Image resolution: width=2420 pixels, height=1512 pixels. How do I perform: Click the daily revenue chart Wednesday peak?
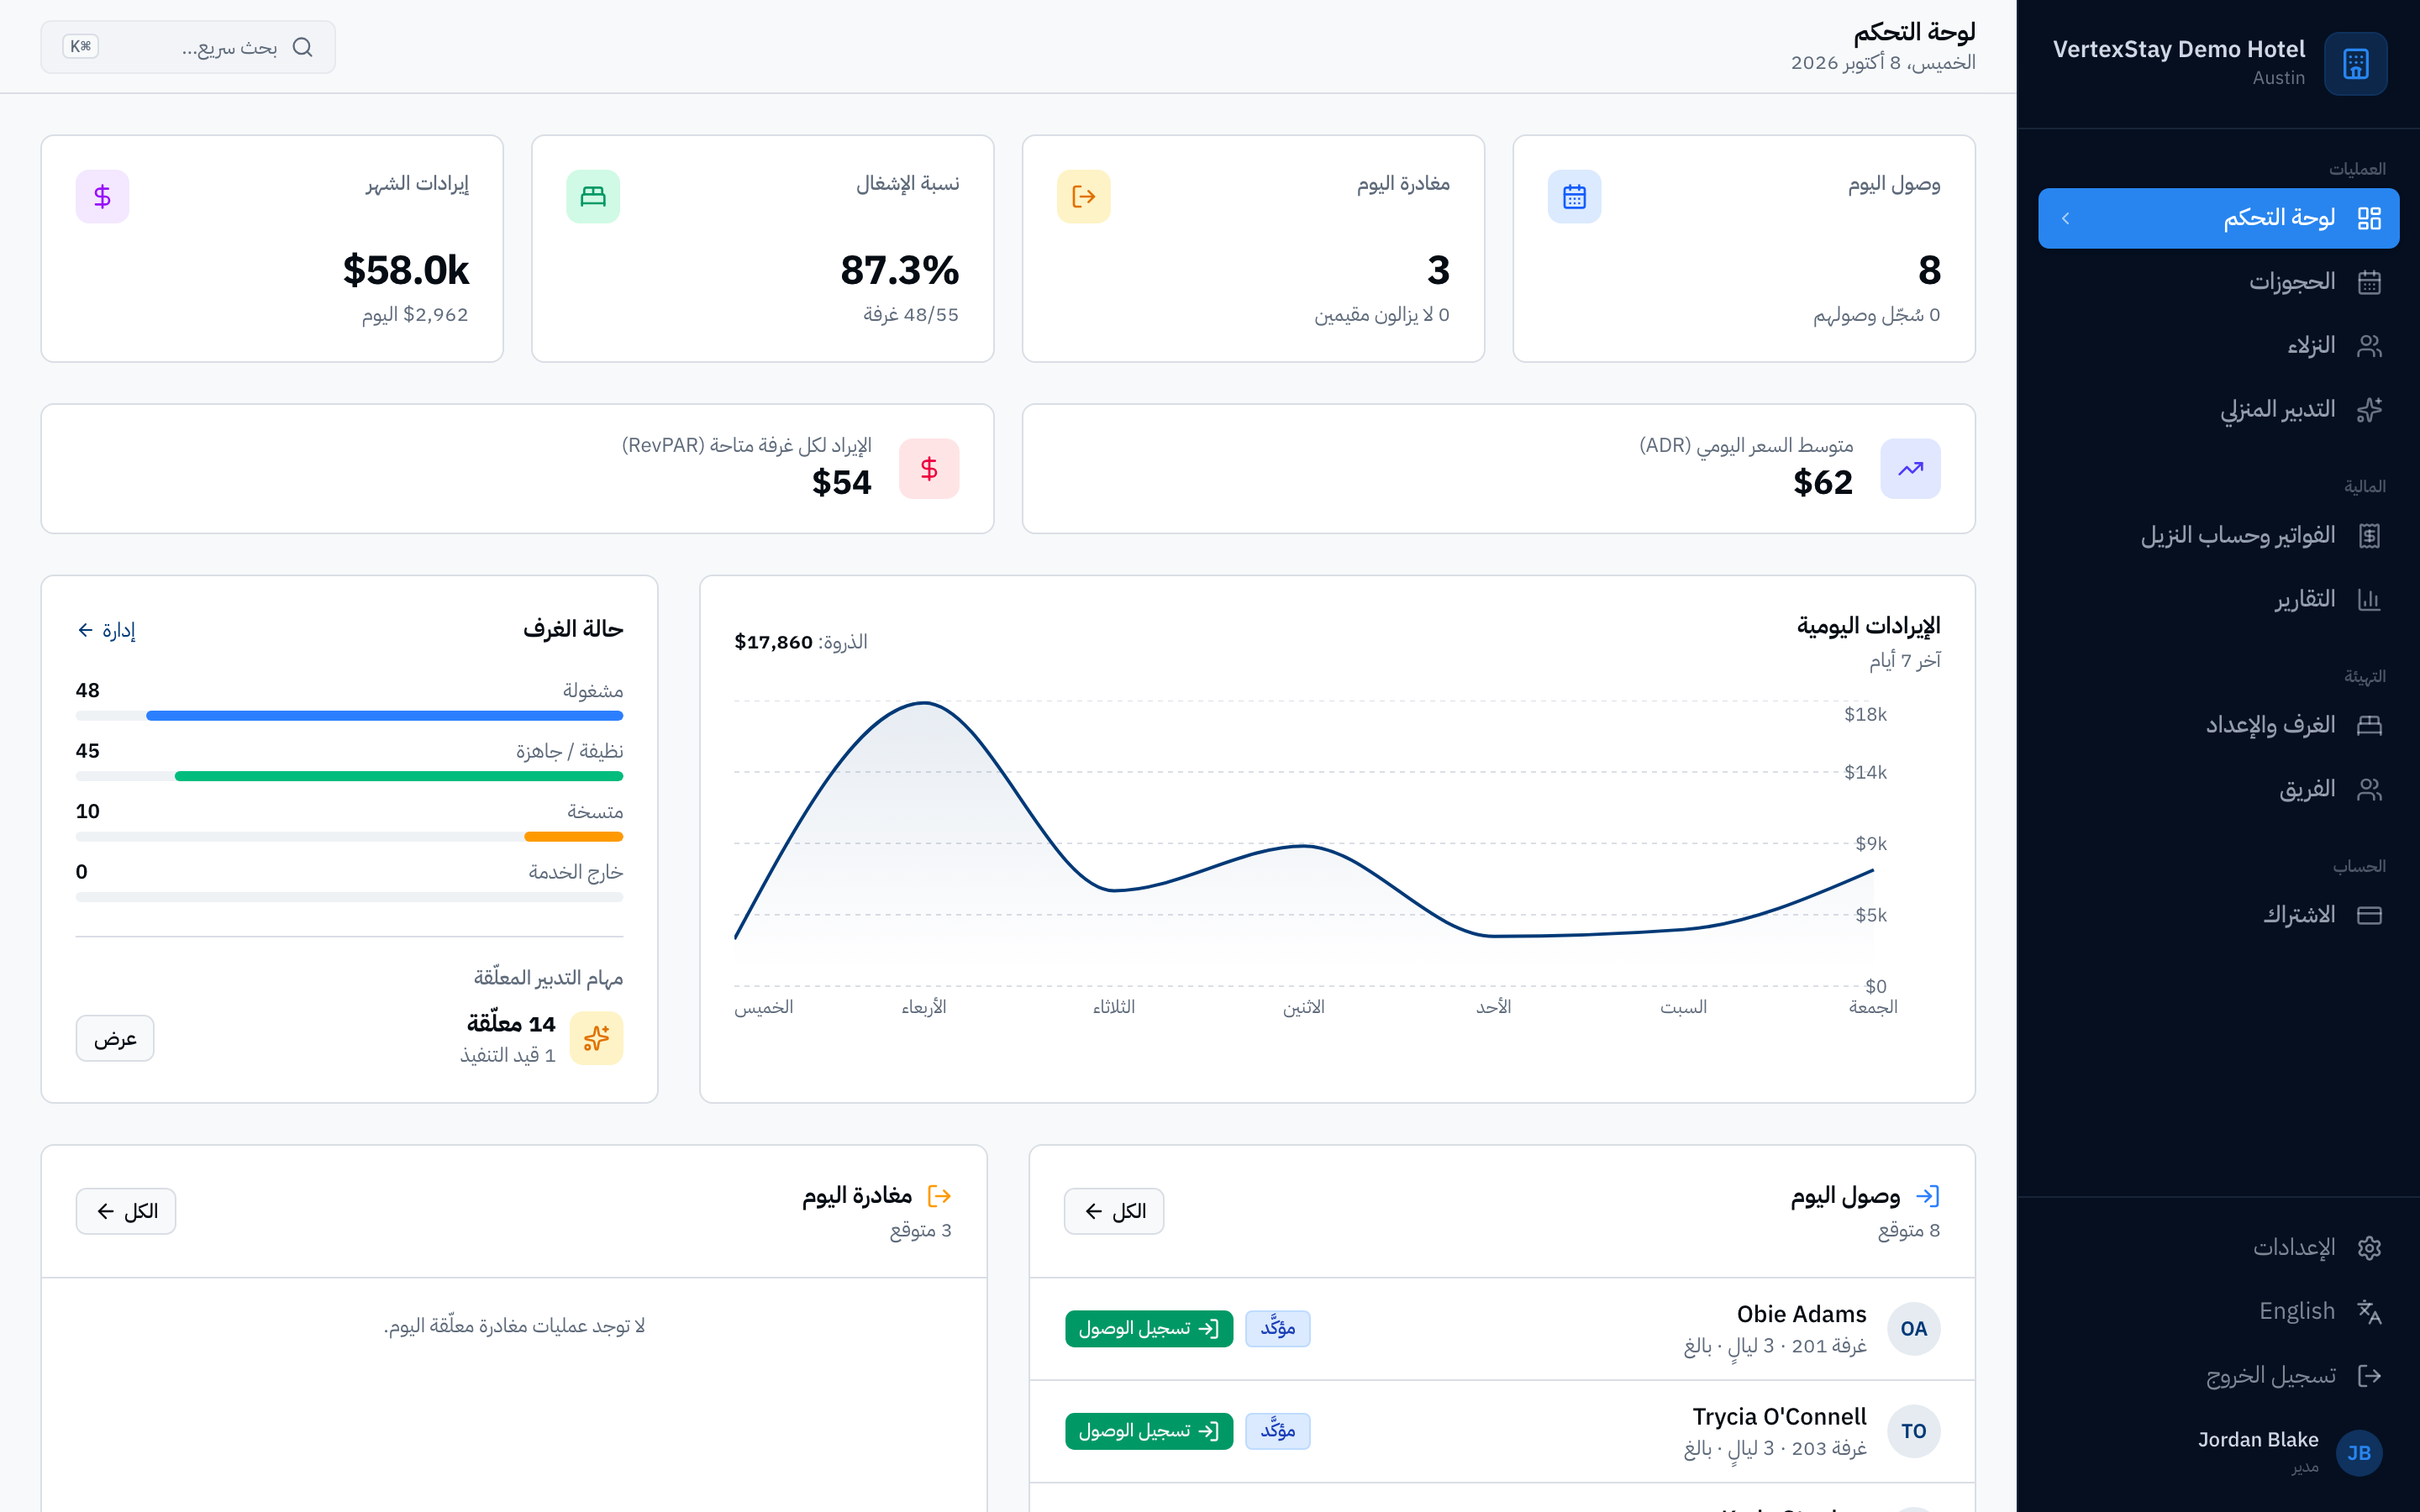point(924,703)
